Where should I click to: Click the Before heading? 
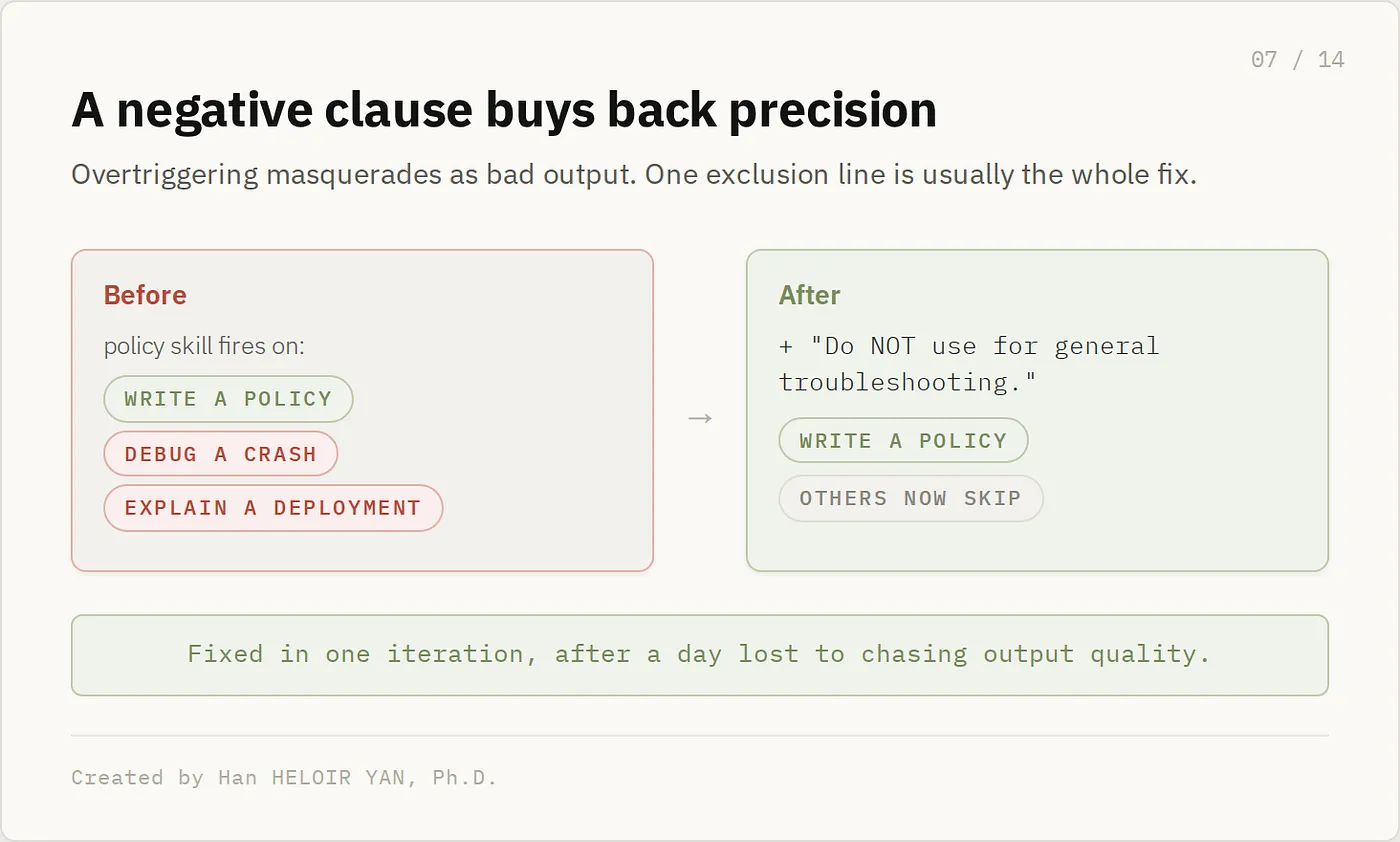click(x=145, y=295)
